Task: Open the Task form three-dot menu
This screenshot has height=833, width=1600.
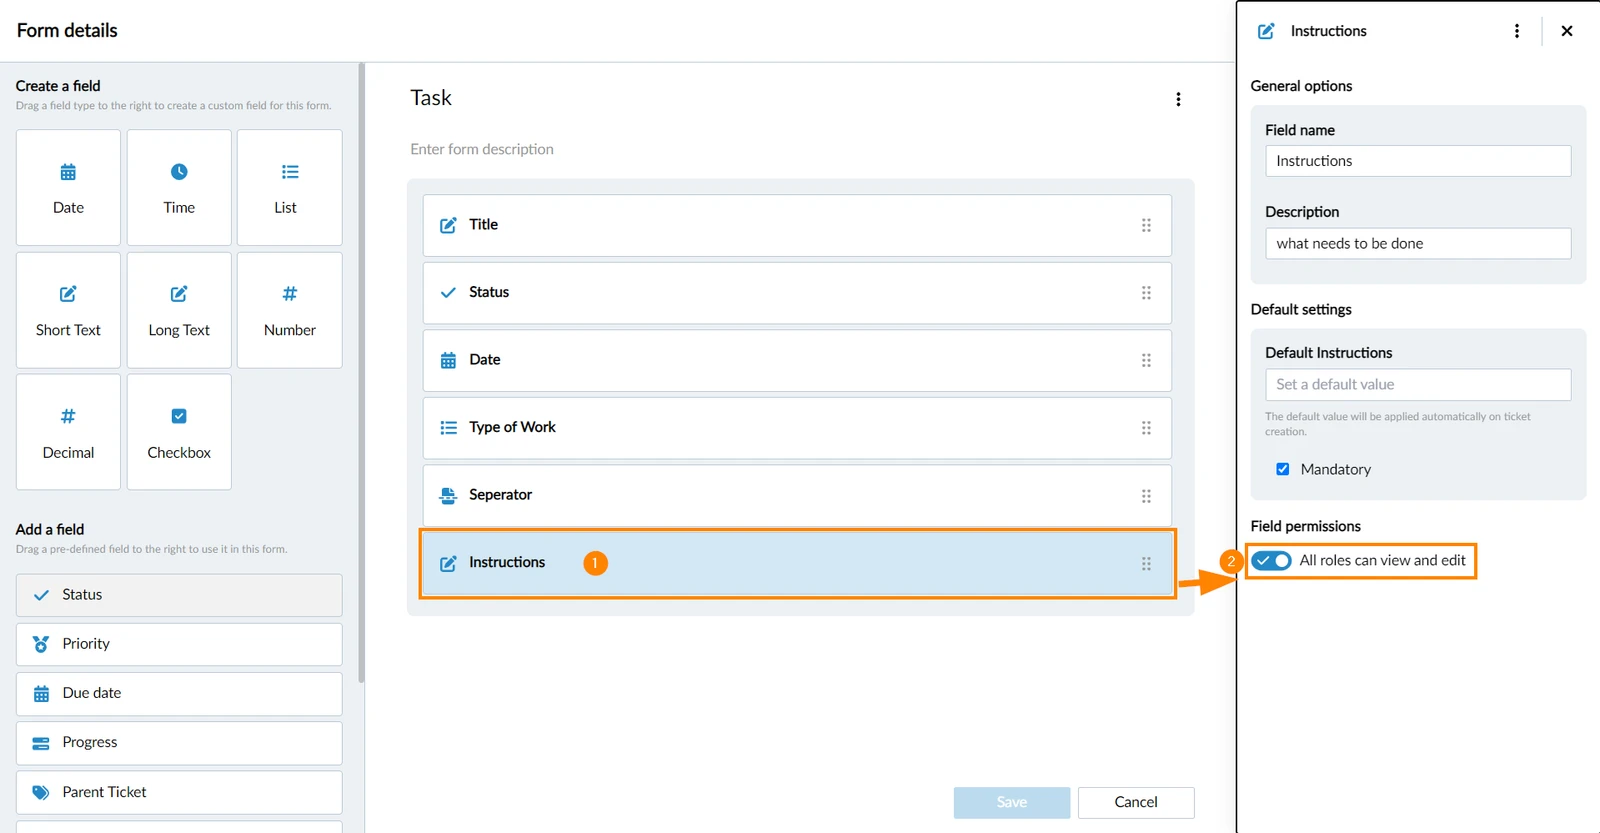Action: 1178,99
